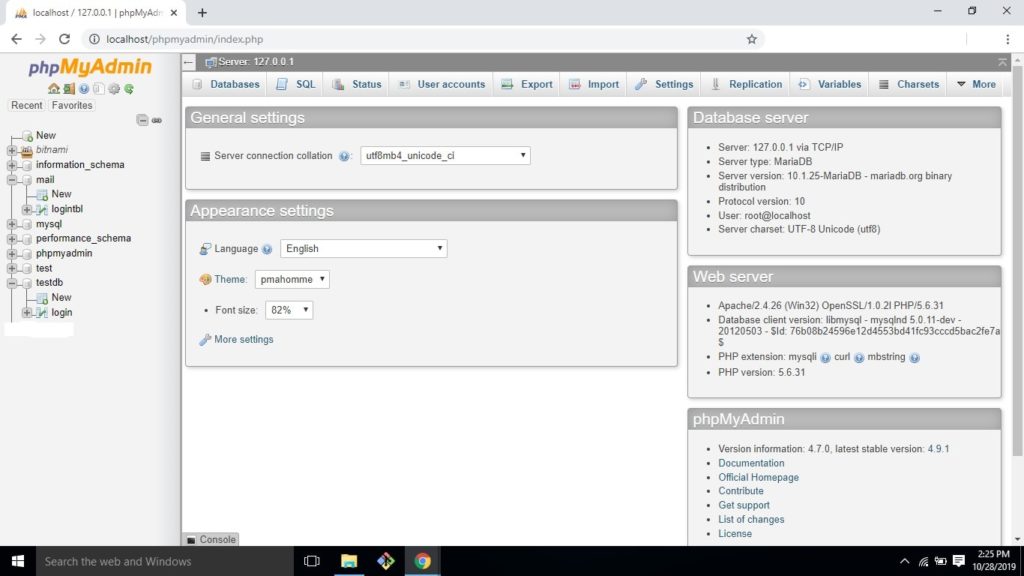
Task: Open Chrome menu three-dot icon
Action: pos(1008,39)
